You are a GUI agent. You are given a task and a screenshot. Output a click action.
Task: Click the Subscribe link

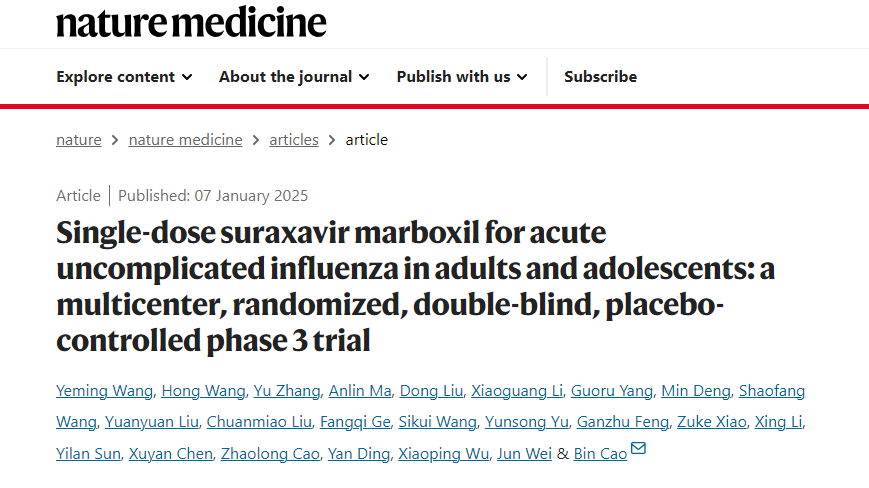[x=600, y=76]
